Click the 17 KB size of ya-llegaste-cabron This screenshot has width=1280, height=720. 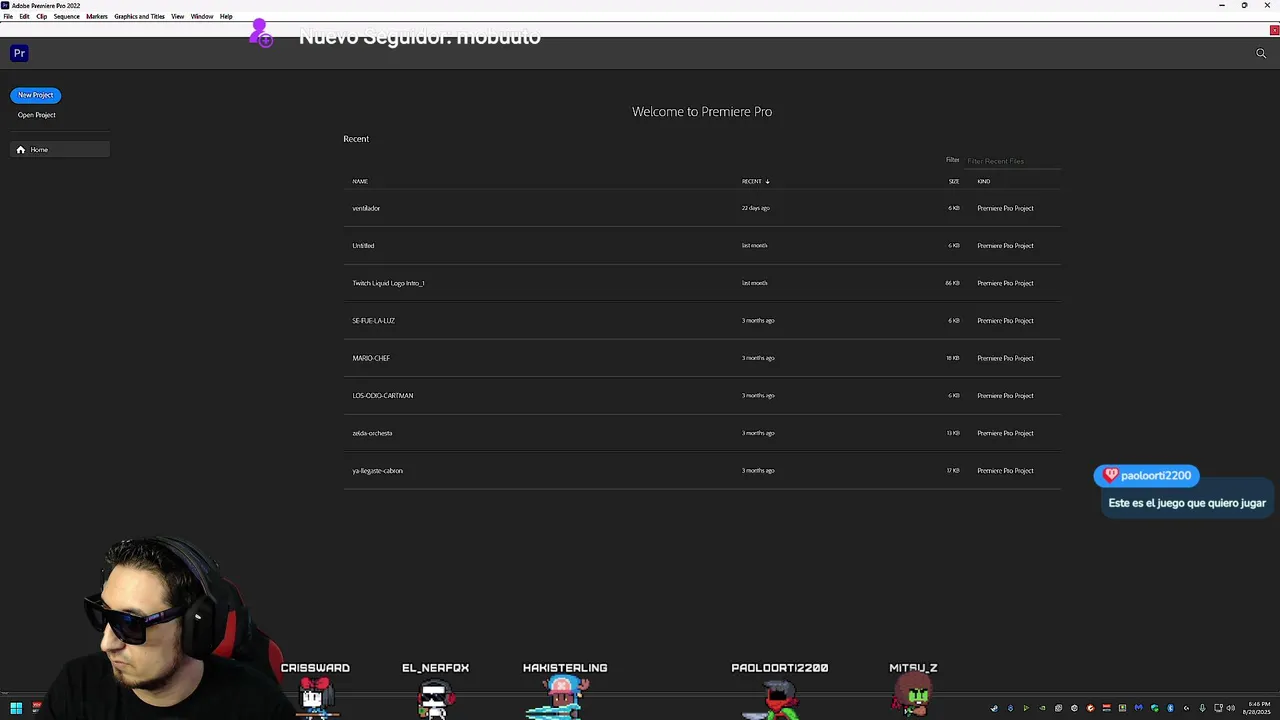point(953,471)
